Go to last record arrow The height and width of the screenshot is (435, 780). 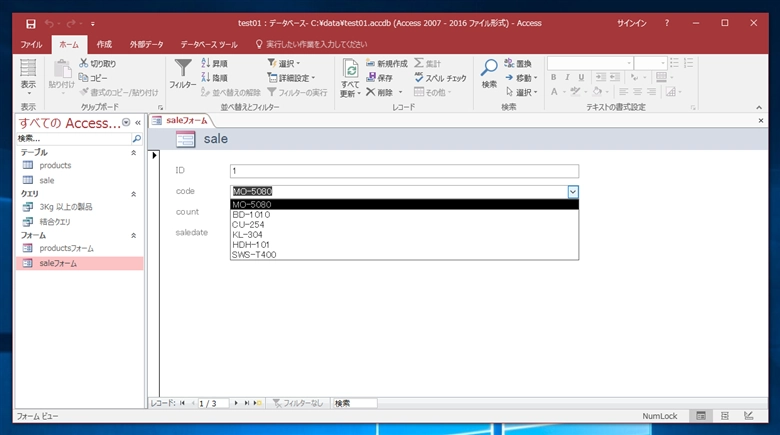(247, 403)
